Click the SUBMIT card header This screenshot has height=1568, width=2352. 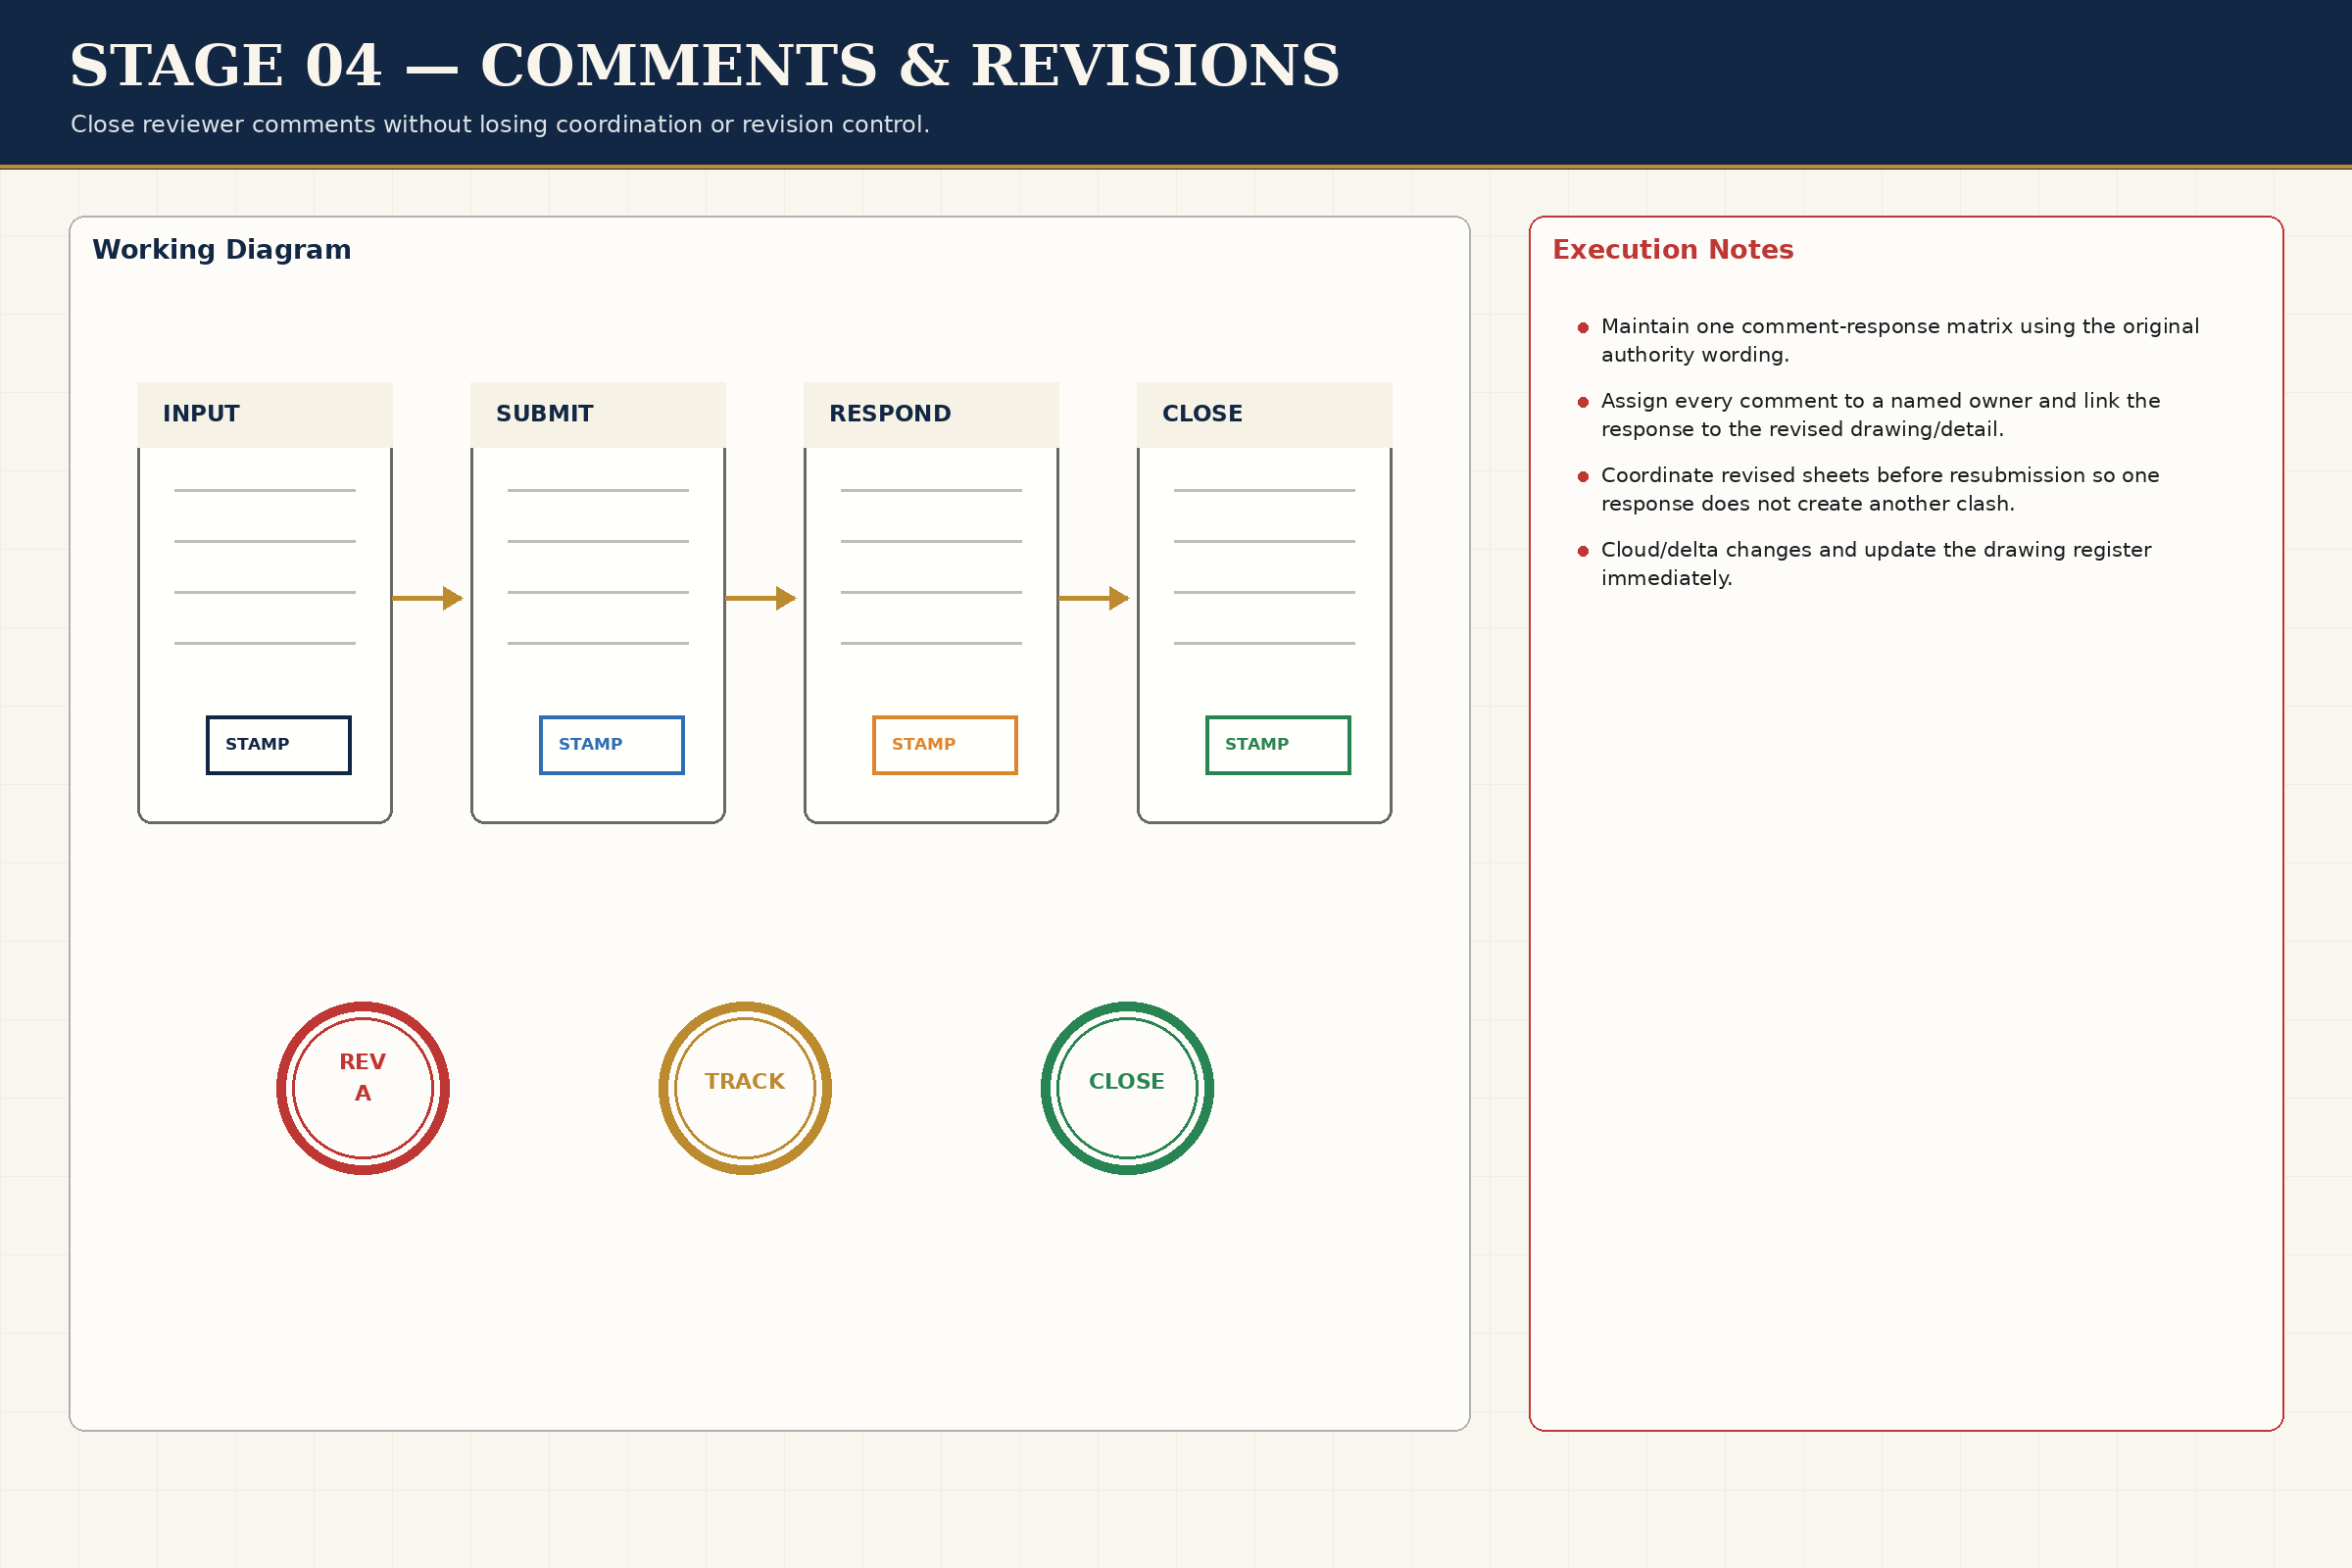pos(598,414)
